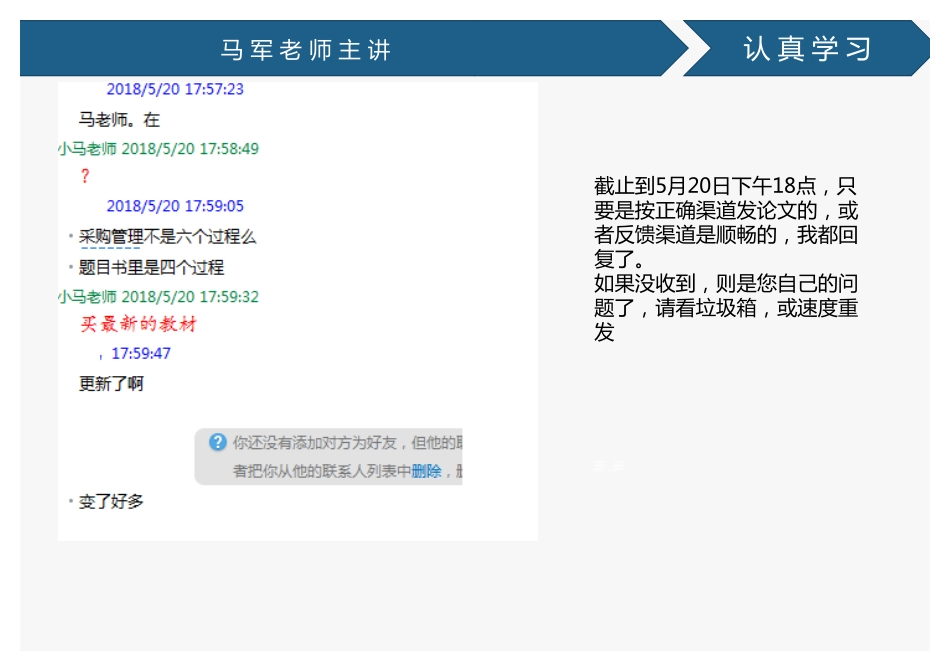Click the green arrow shape in the header
The width and height of the screenshot is (950, 672).
point(689,46)
